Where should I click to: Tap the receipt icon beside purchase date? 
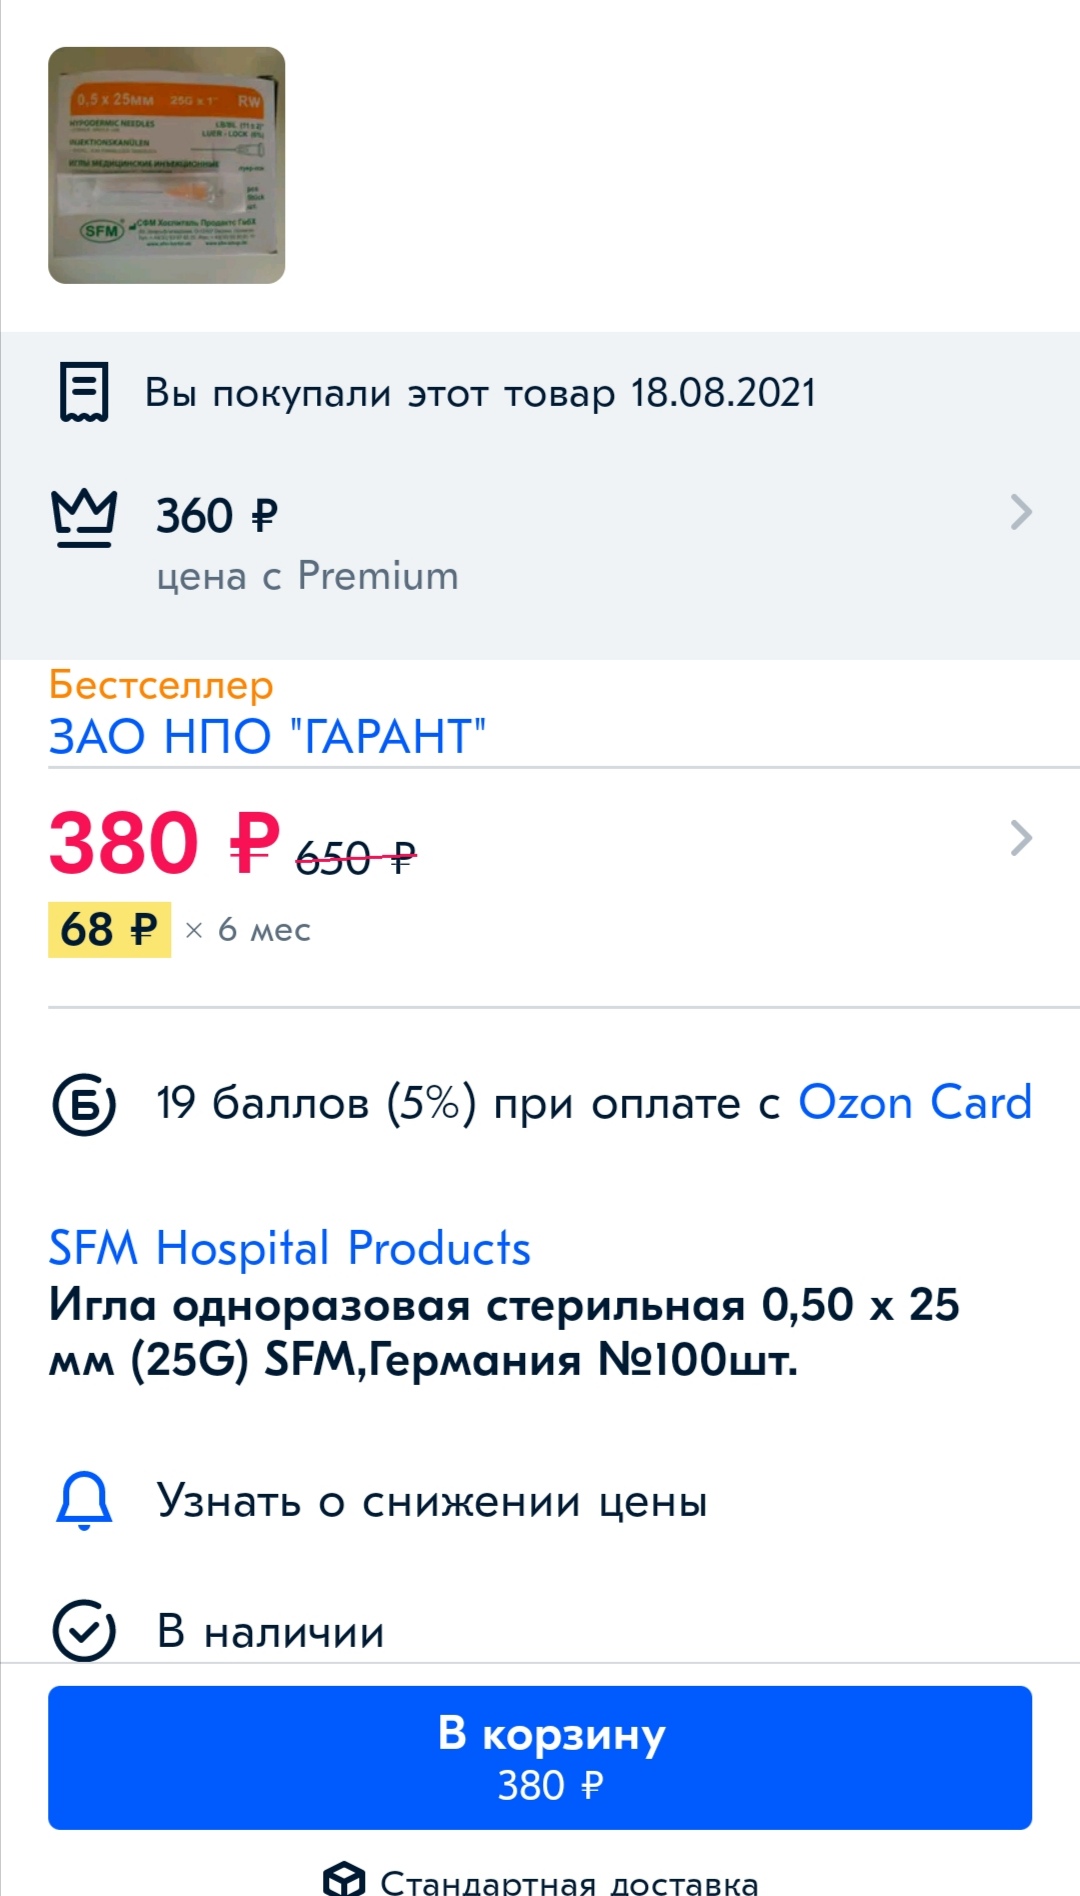[84, 392]
